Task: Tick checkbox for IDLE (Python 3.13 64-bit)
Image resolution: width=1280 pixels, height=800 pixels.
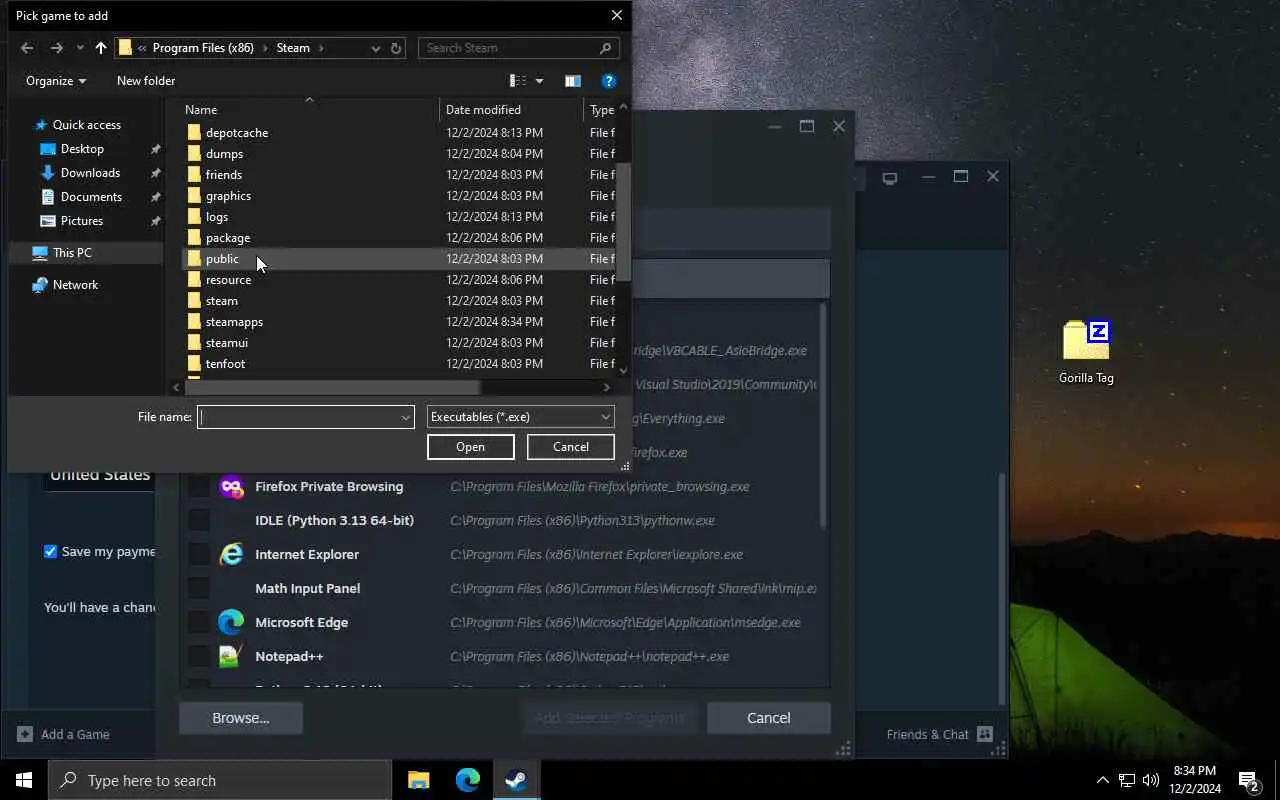Action: (x=199, y=521)
